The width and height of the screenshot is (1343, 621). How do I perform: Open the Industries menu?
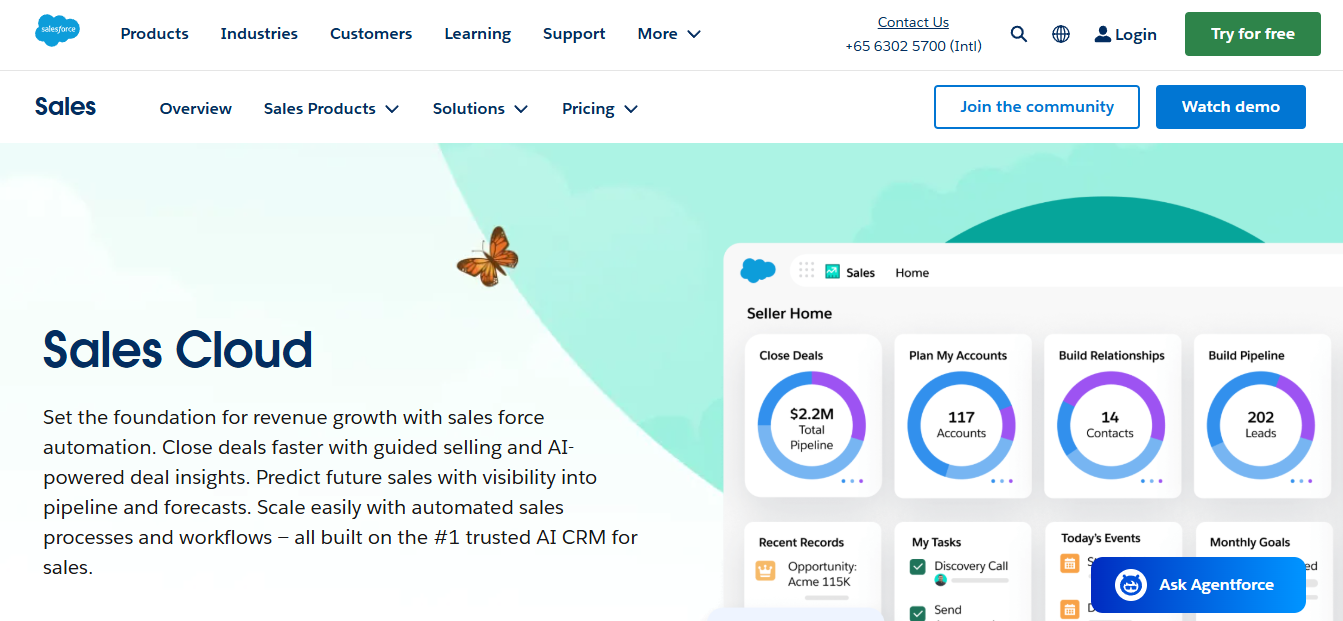point(259,33)
